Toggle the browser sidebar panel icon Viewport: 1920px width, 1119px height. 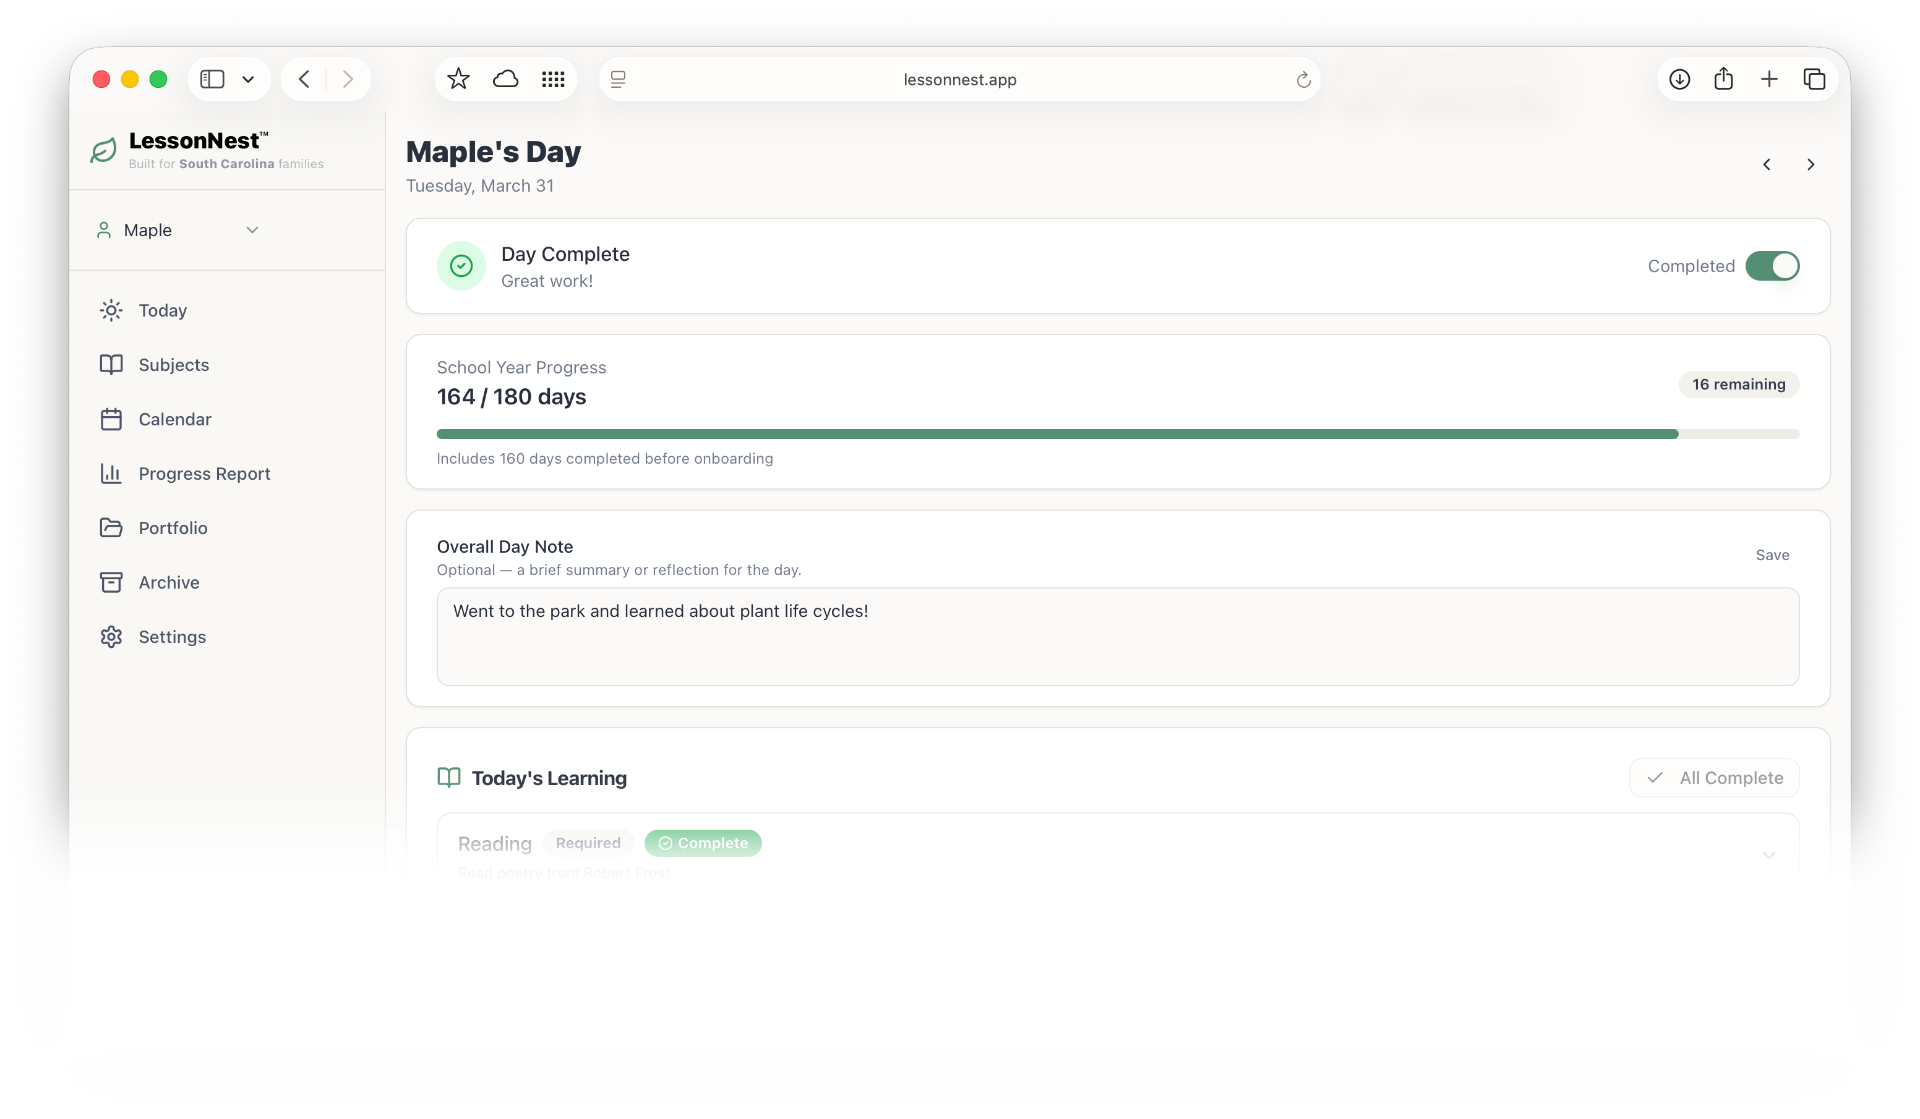(x=212, y=79)
